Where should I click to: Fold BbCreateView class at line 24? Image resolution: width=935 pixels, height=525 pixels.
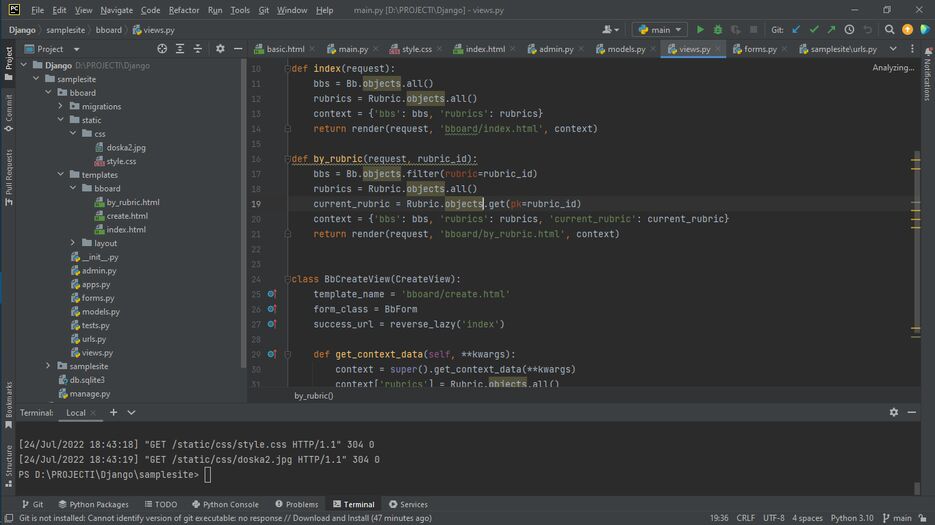[287, 279]
